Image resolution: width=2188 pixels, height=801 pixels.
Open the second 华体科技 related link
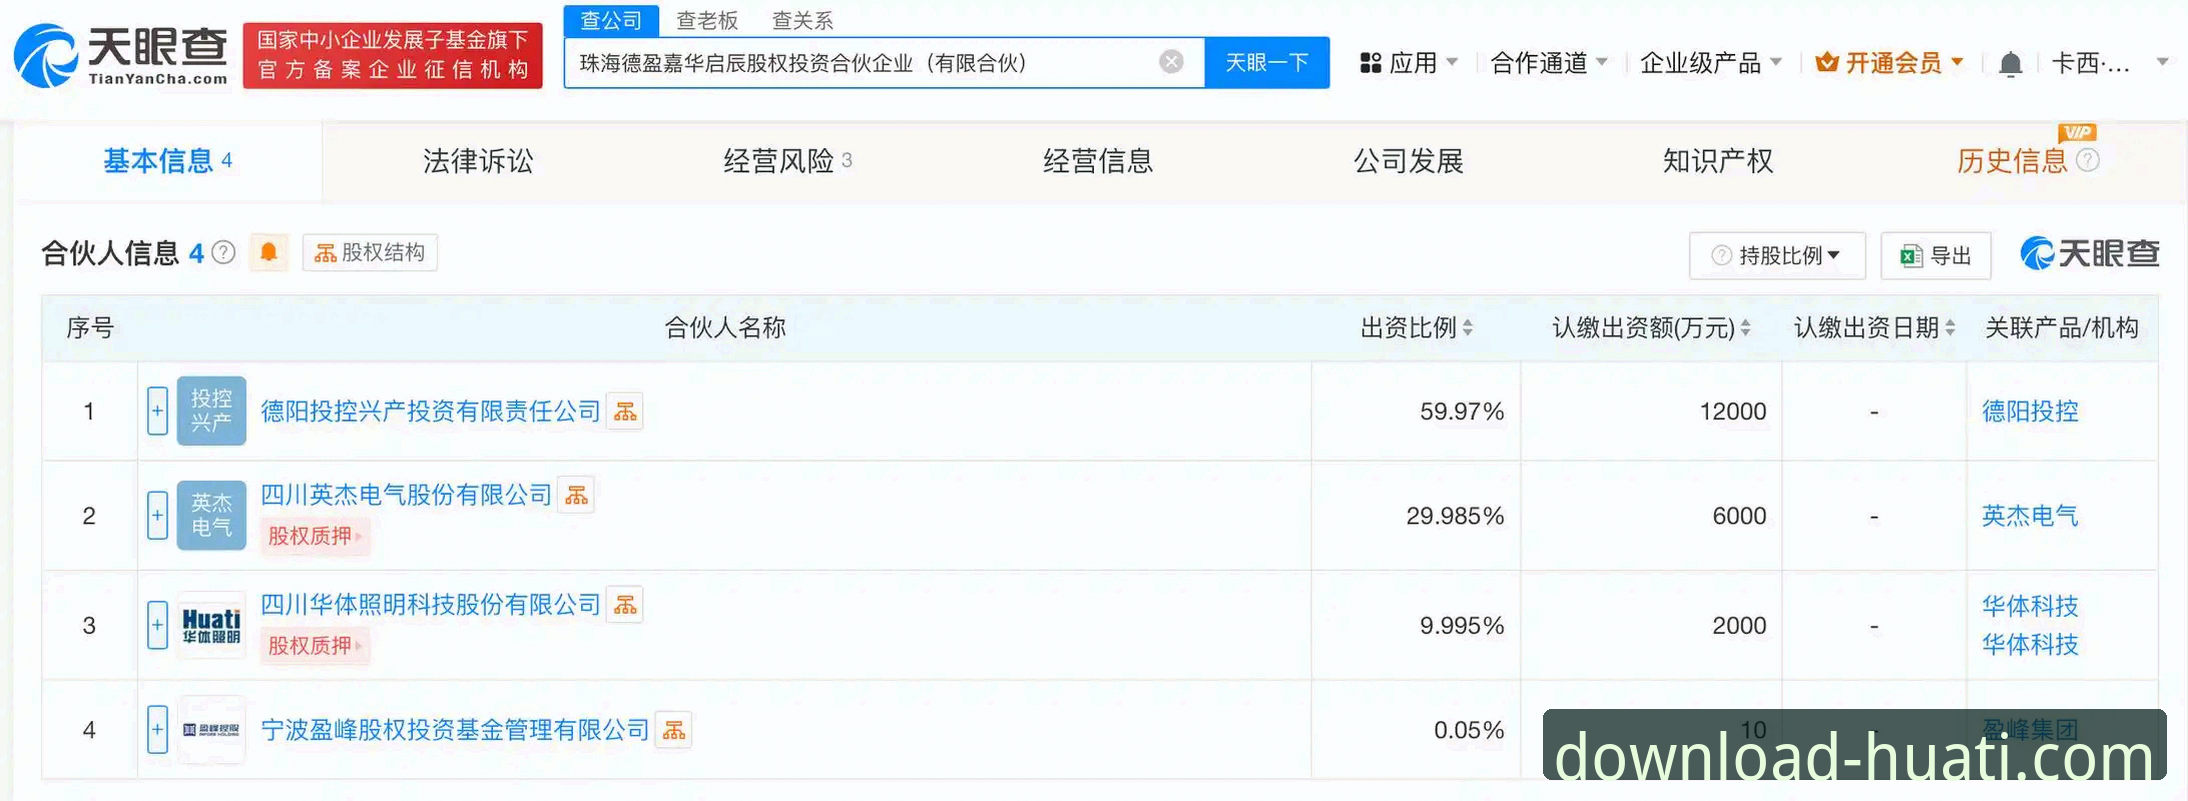tap(2030, 645)
